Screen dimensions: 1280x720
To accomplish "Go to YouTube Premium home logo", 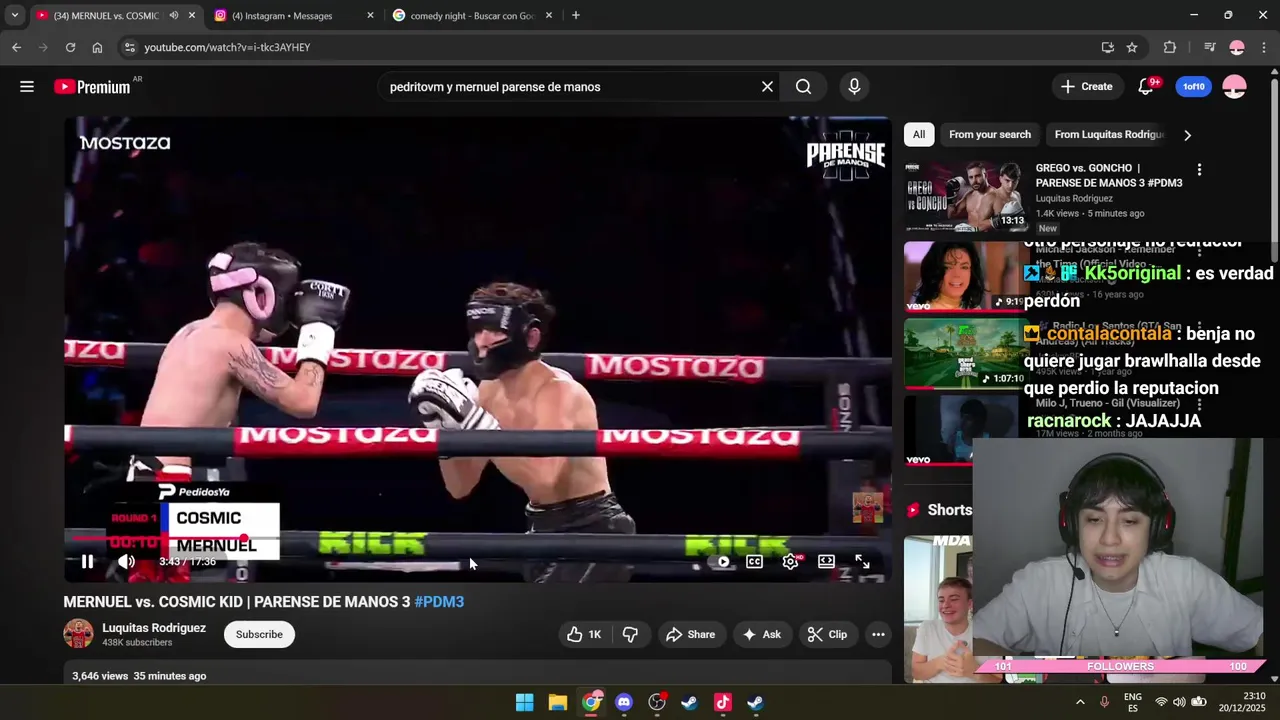I will [x=92, y=87].
